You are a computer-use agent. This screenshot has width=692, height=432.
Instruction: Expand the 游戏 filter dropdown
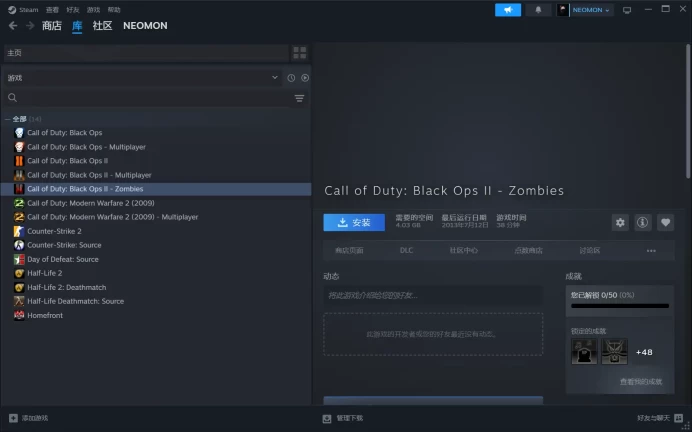pyautogui.click(x=142, y=78)
